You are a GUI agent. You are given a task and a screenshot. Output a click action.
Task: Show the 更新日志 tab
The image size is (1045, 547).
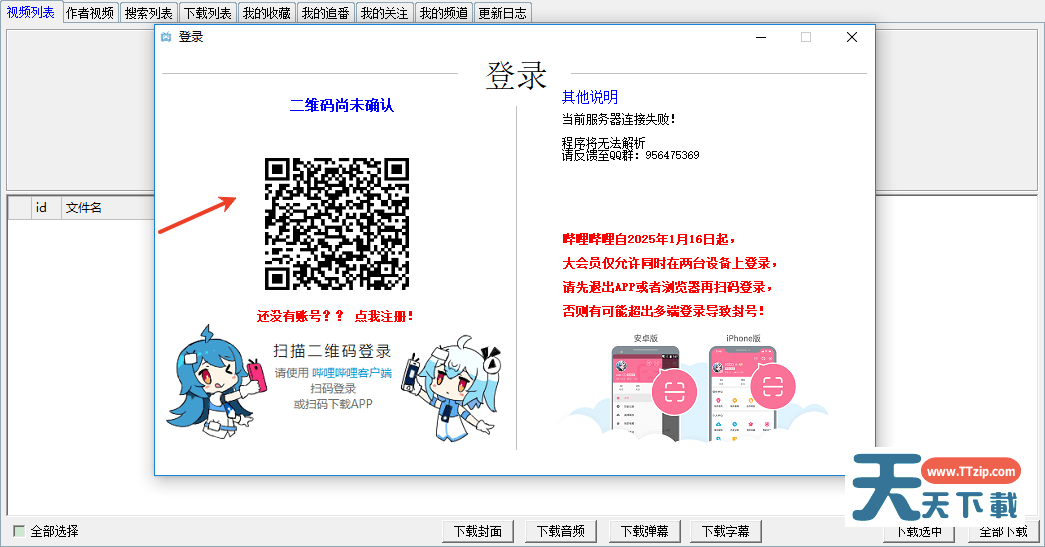(x=503, y=13)
